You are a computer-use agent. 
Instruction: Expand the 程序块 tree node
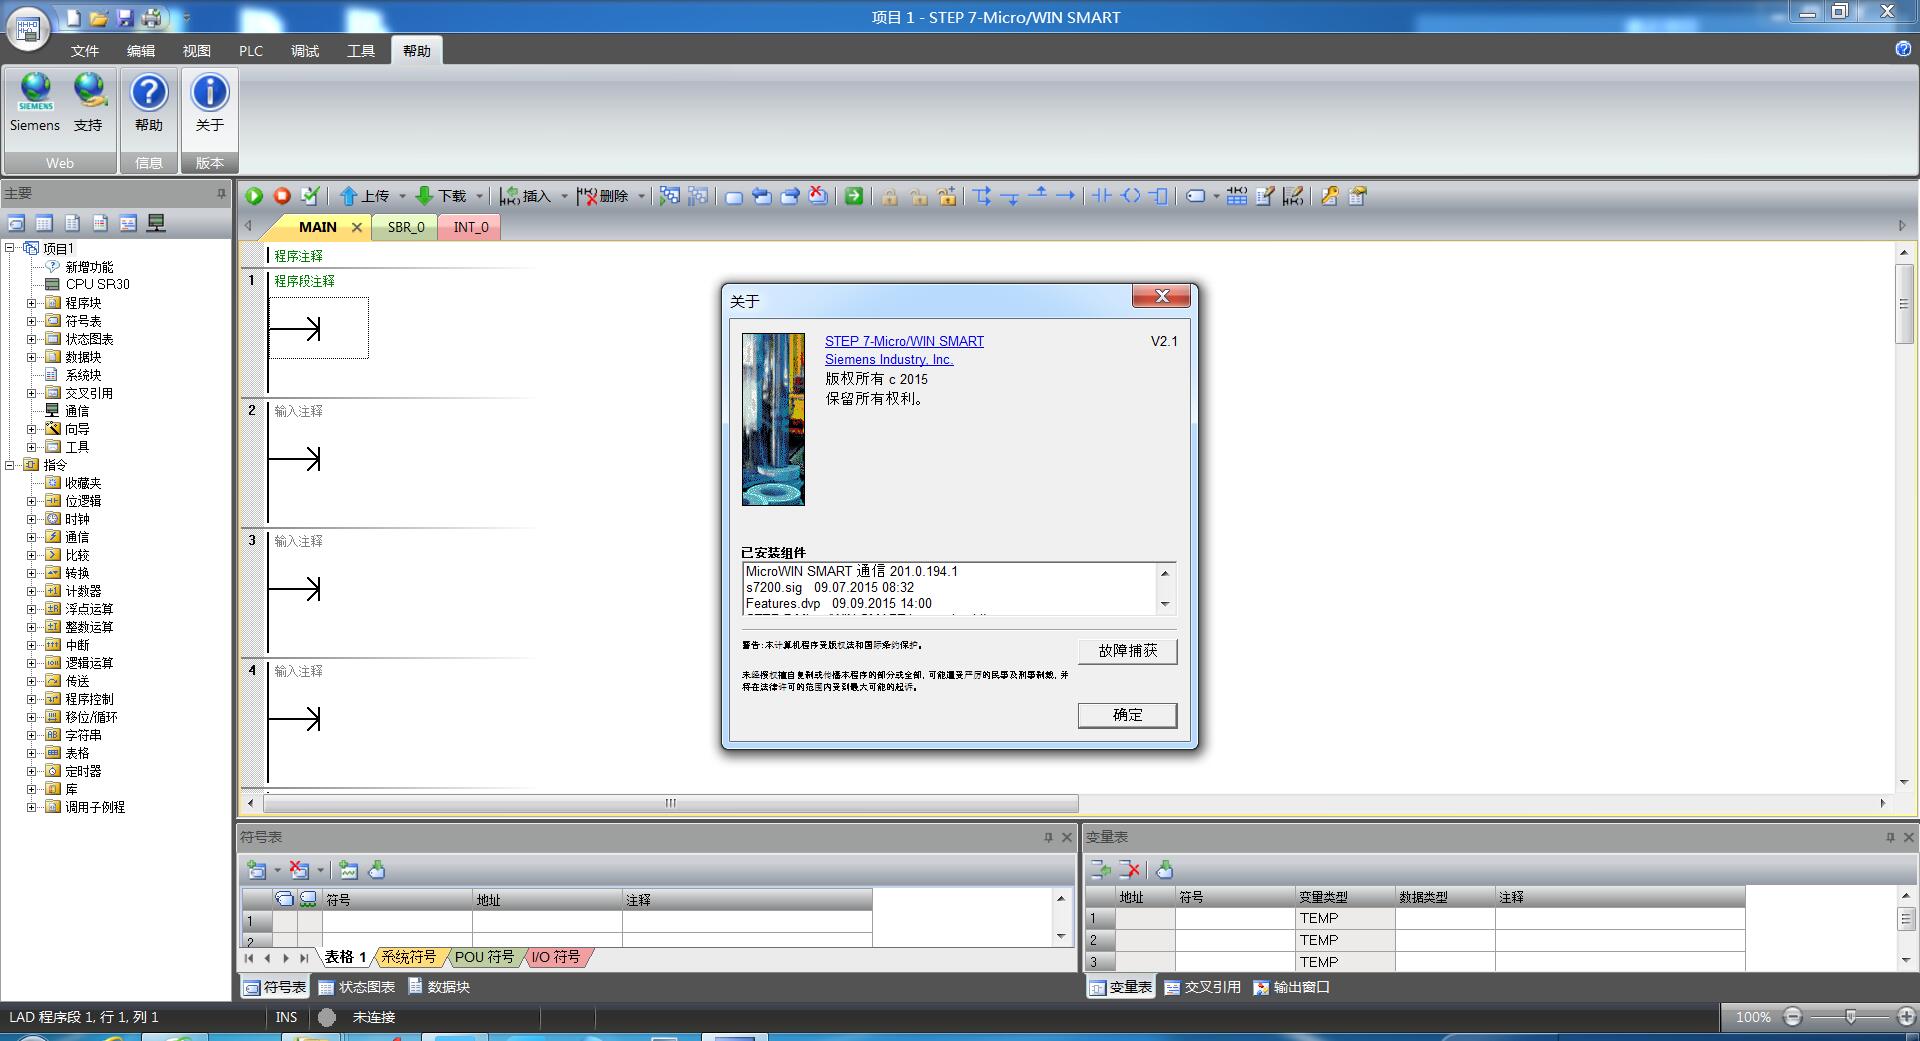(x=32, y=303)
